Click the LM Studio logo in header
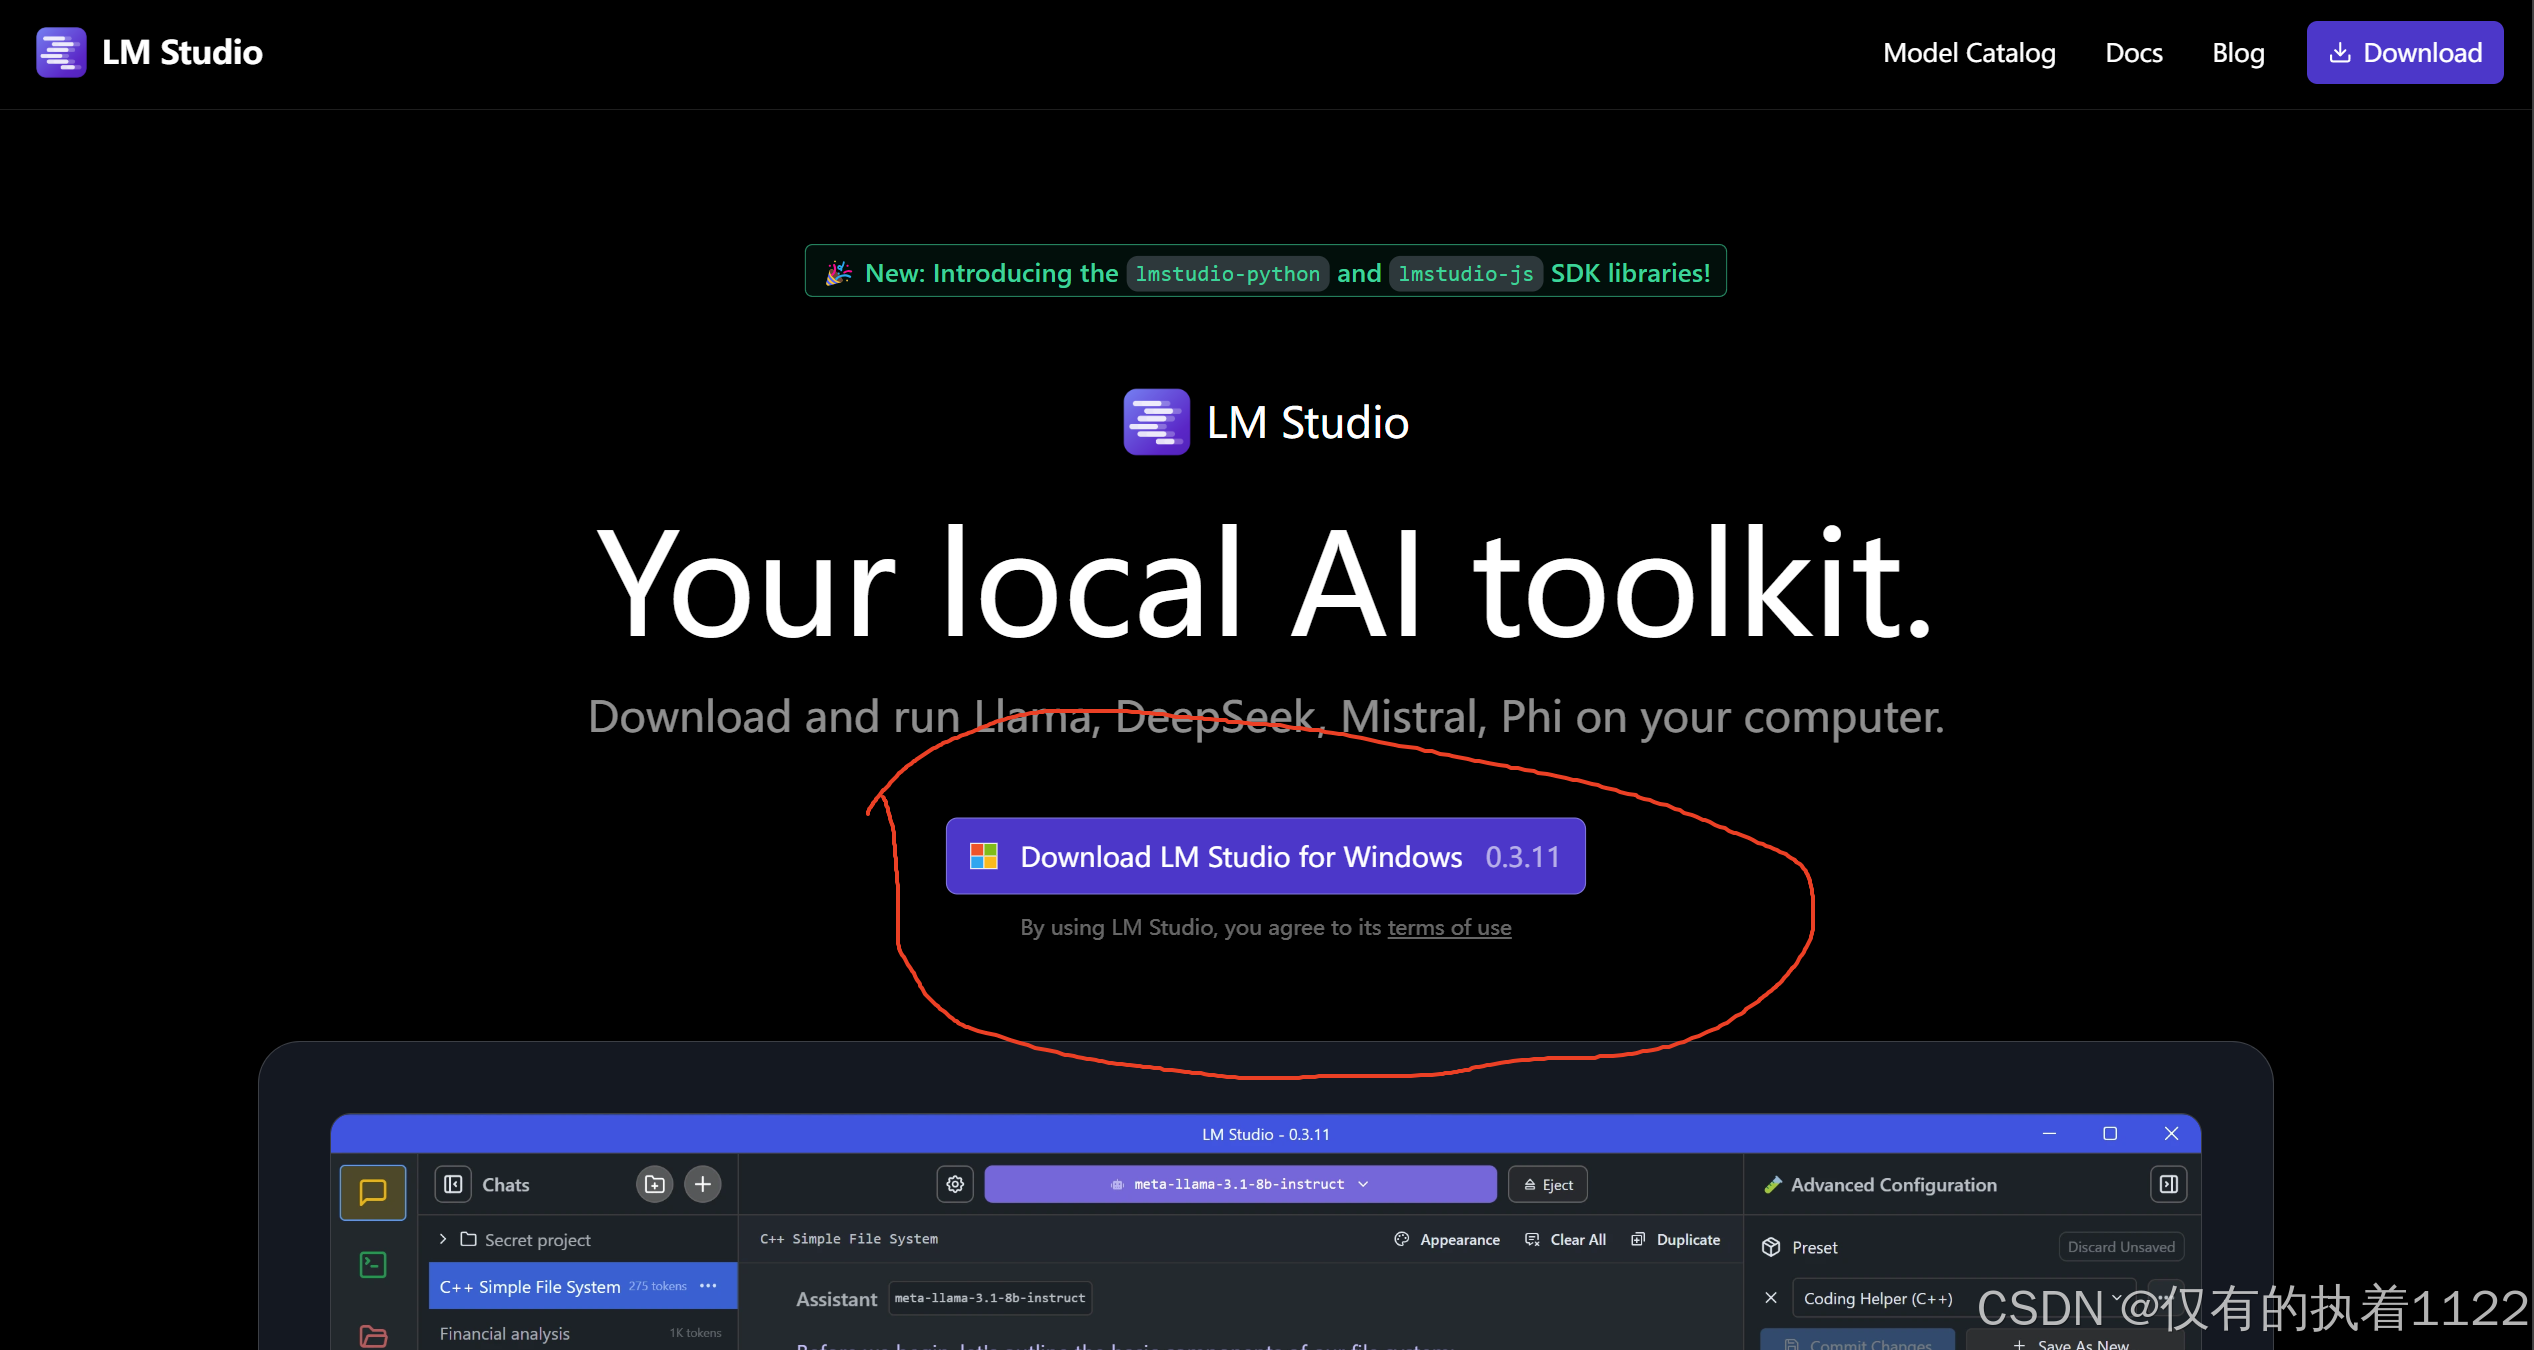 click(61, 52)
